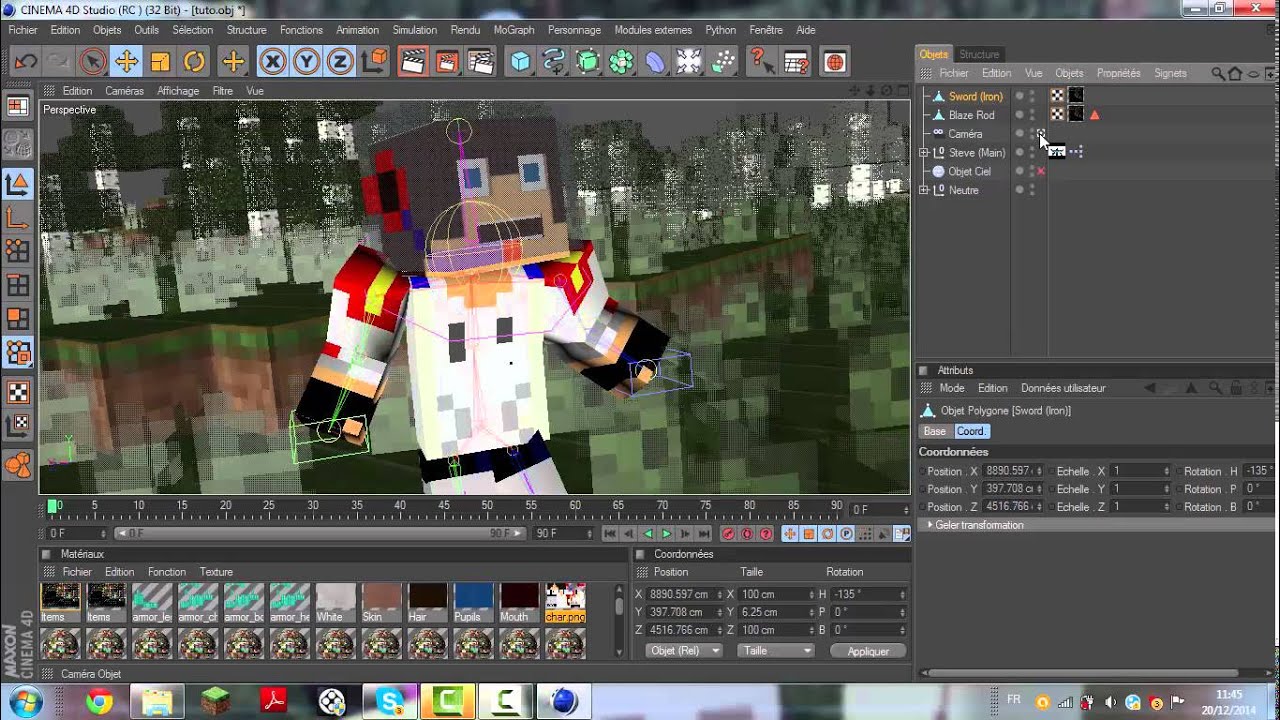Render the active view clapperboard

[x=412, y=62]
